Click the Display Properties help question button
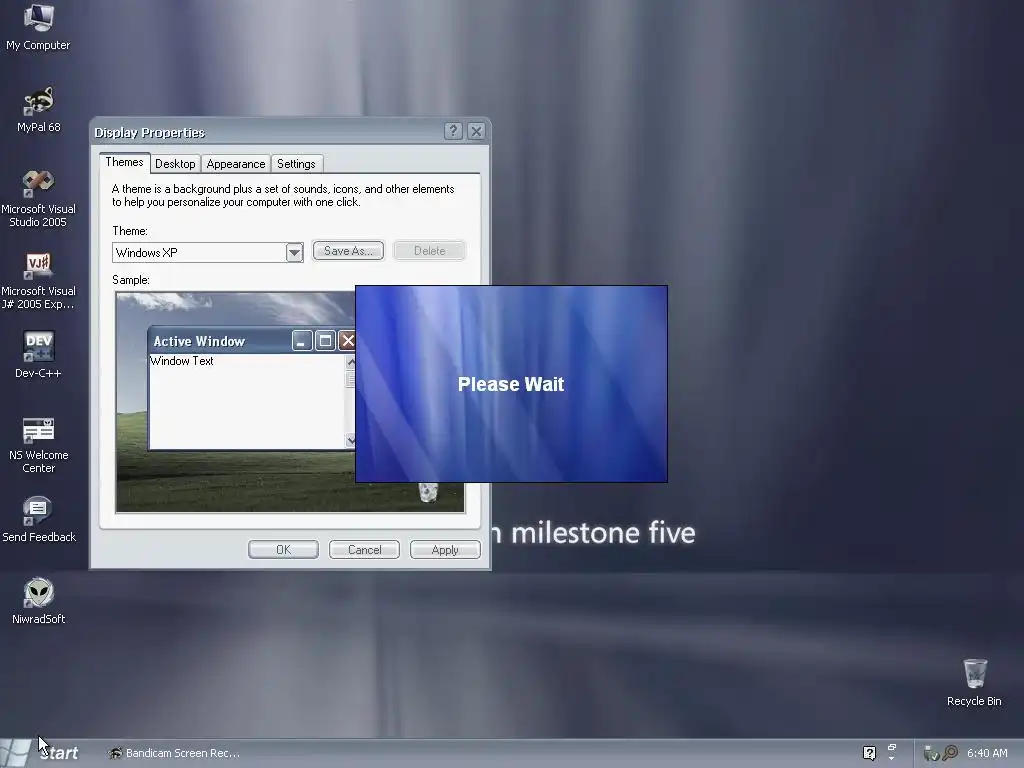This screenshot has height=768, width=1024. 453,131
